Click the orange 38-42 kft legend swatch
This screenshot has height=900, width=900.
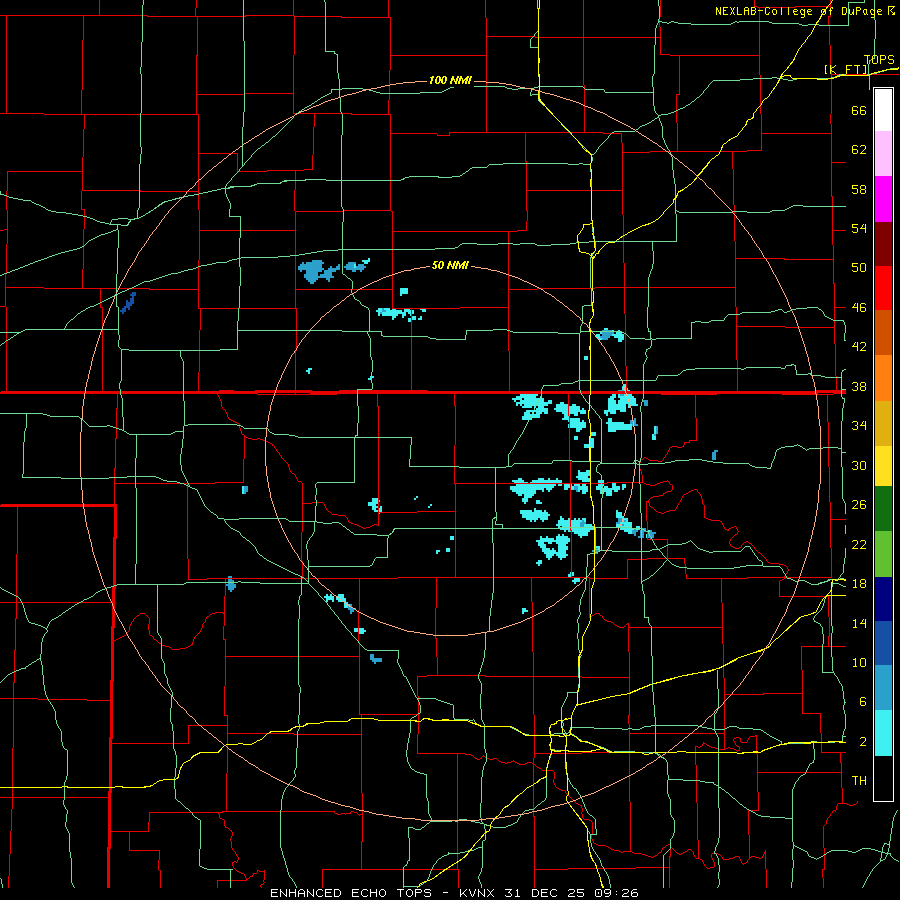coord(883,378)
